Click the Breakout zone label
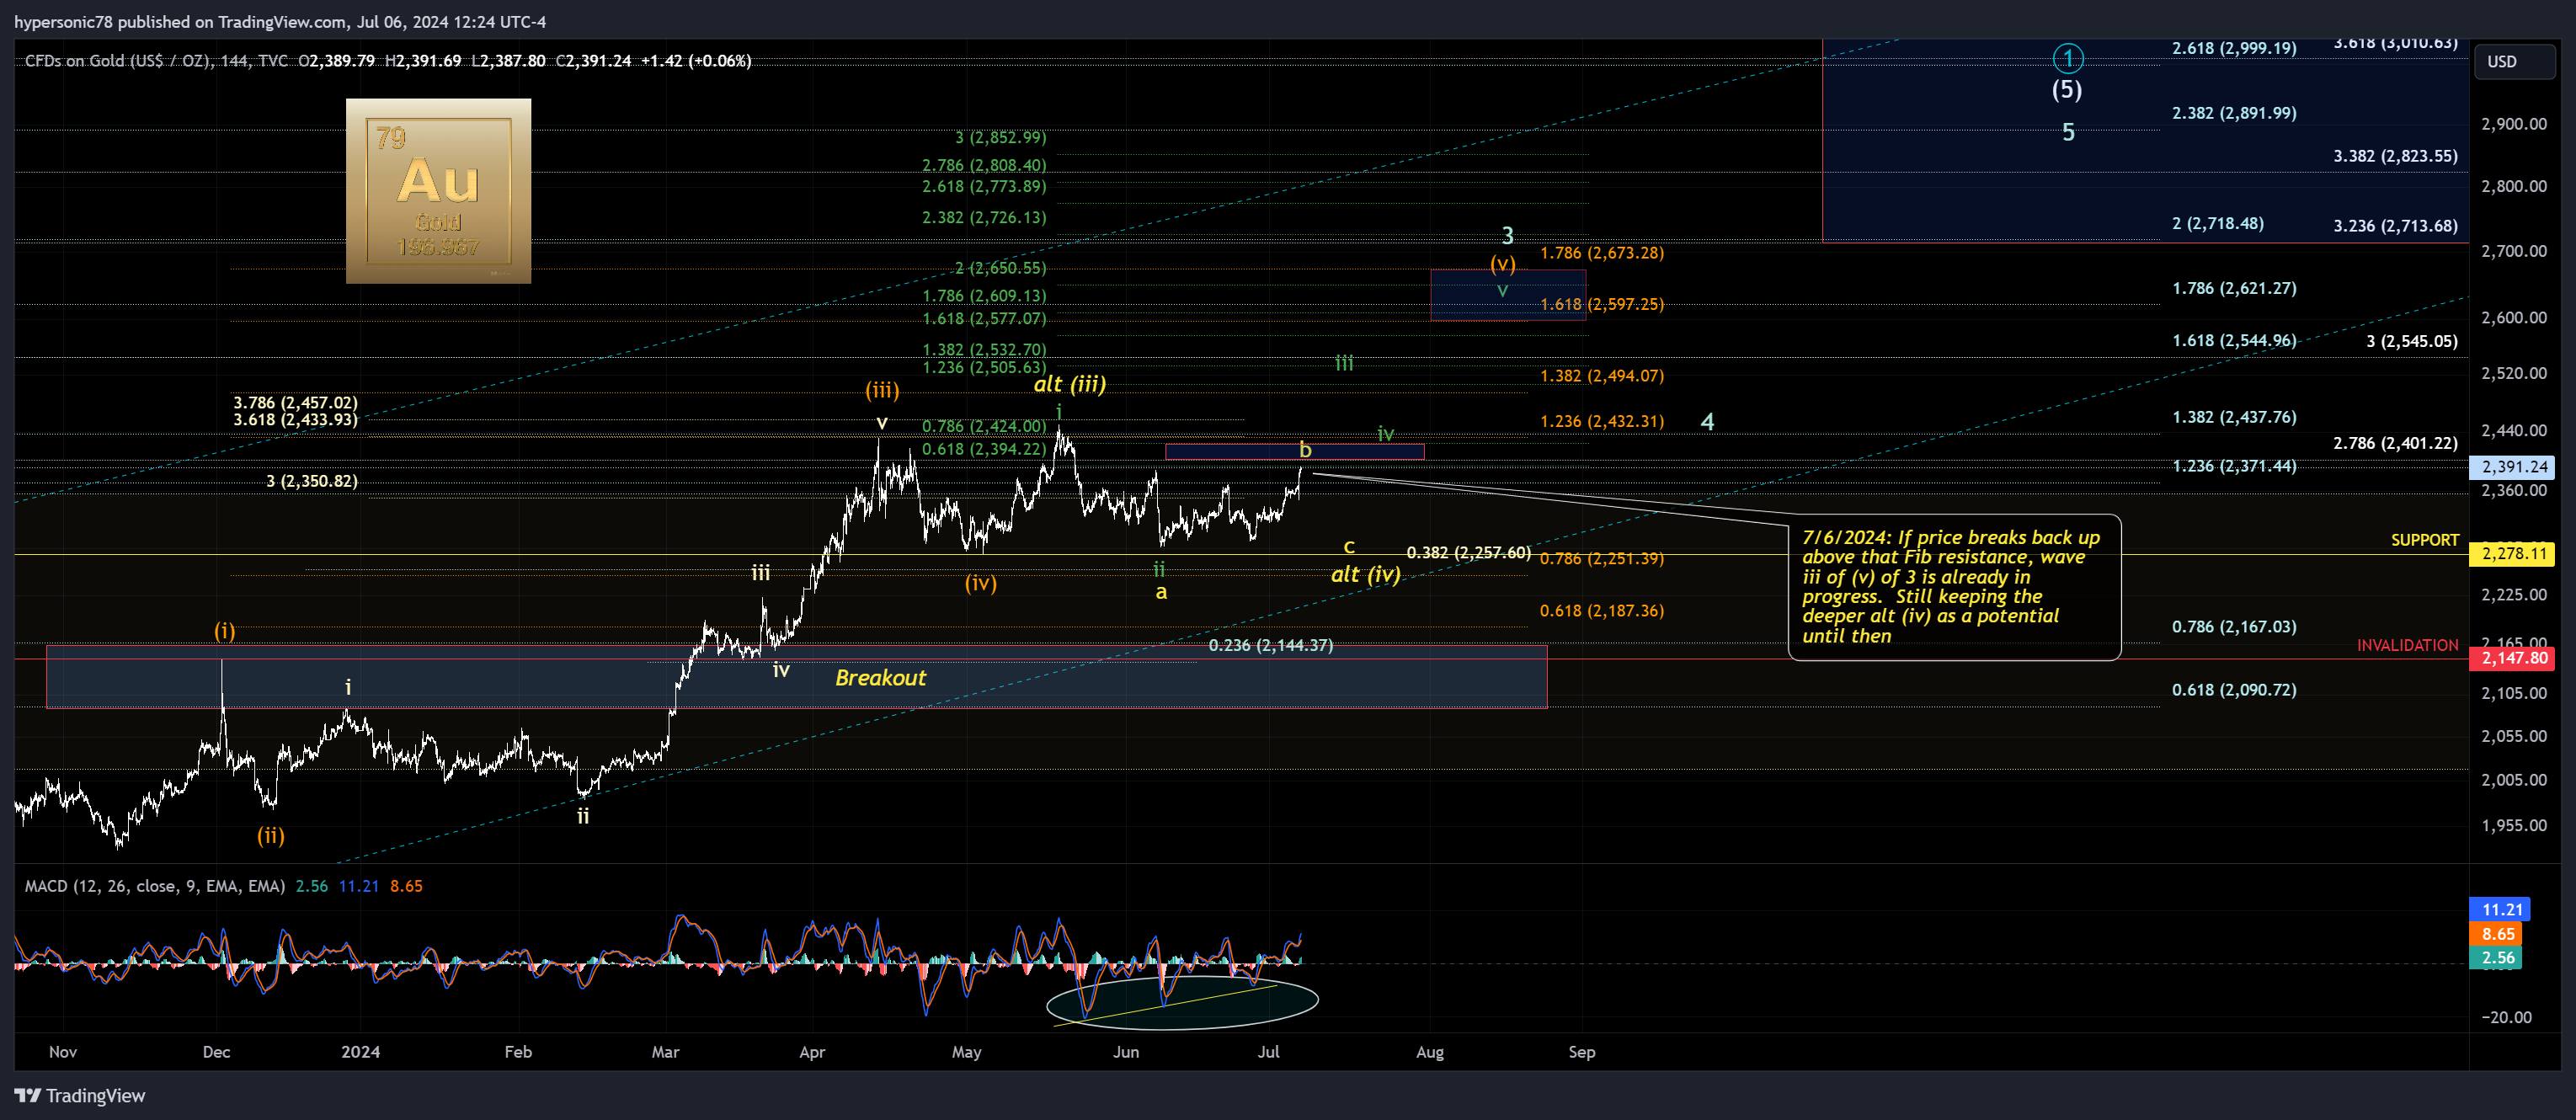 (880, 677)
